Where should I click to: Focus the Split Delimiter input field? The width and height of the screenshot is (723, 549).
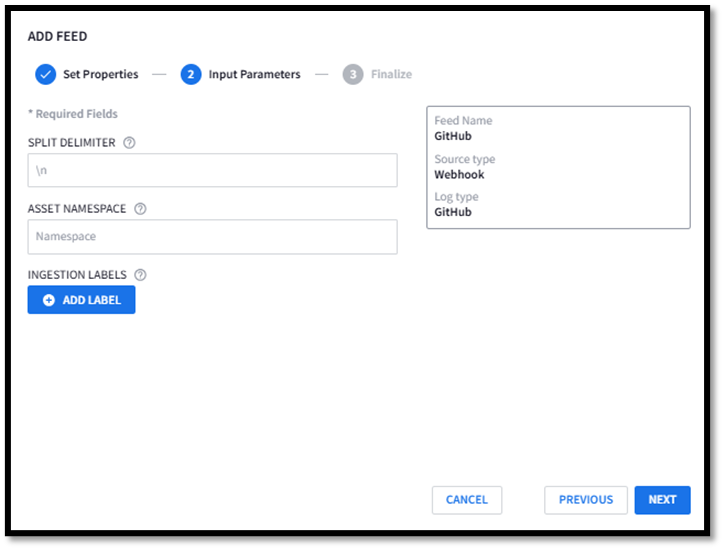[x=213, y=171]
